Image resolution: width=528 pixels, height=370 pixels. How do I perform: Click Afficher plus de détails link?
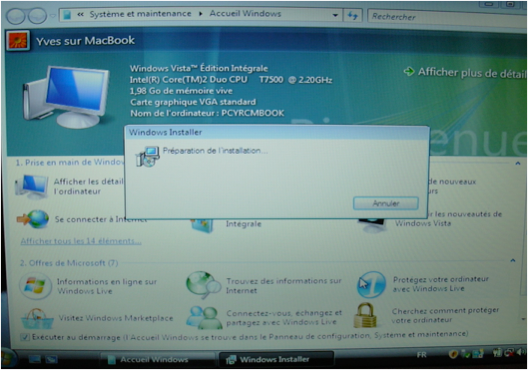(465, 72)
